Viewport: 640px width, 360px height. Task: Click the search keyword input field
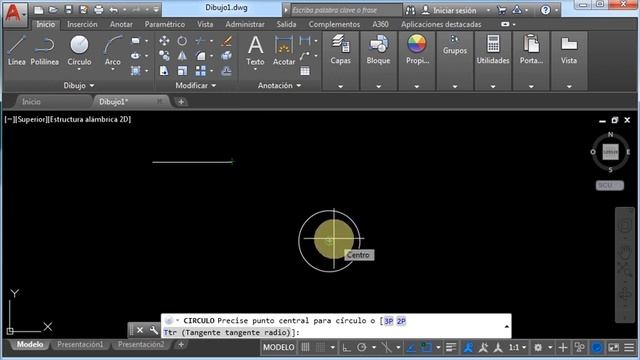coord(346,10)
